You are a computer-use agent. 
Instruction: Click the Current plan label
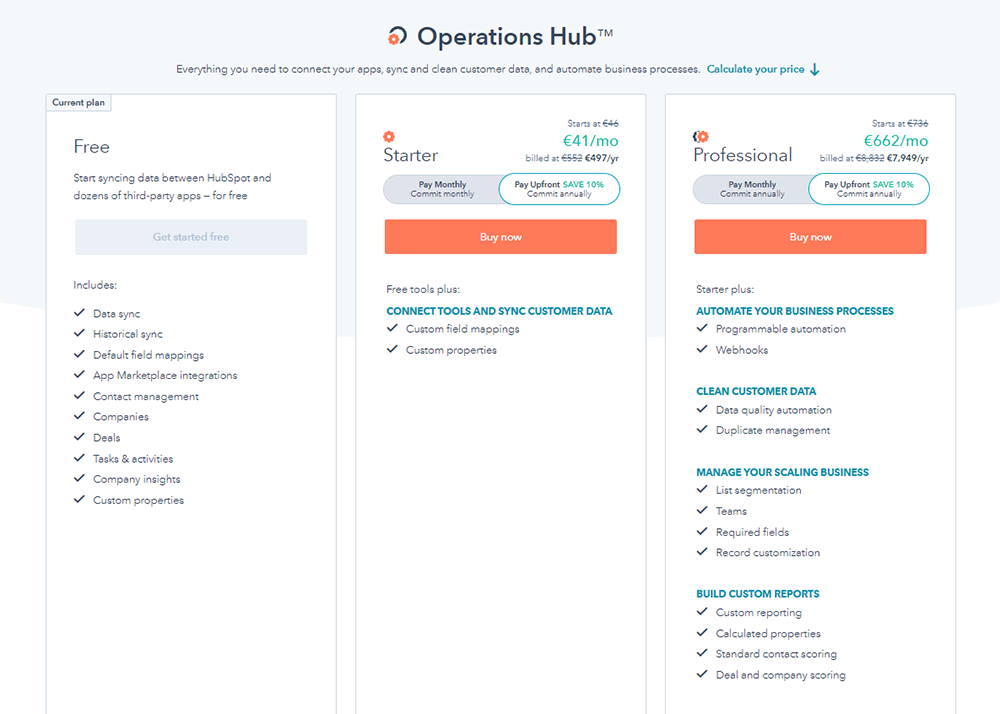(x=78, y=103)
